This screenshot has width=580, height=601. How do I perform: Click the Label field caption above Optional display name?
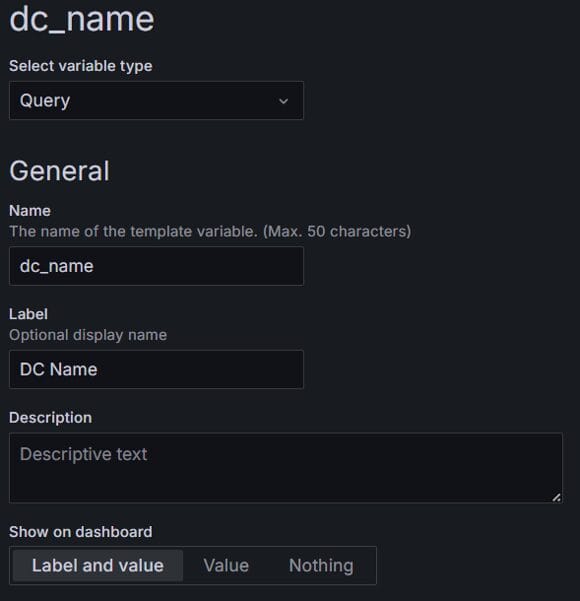(28, 314)
